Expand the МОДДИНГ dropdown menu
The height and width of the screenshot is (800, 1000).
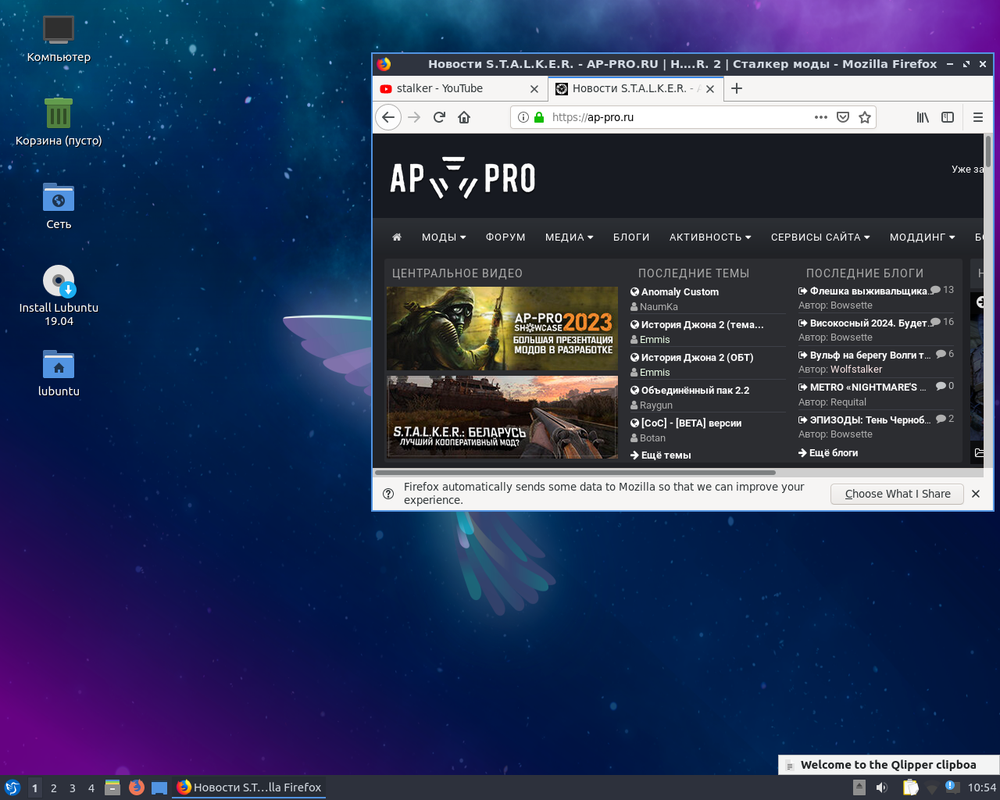point(922,237)
